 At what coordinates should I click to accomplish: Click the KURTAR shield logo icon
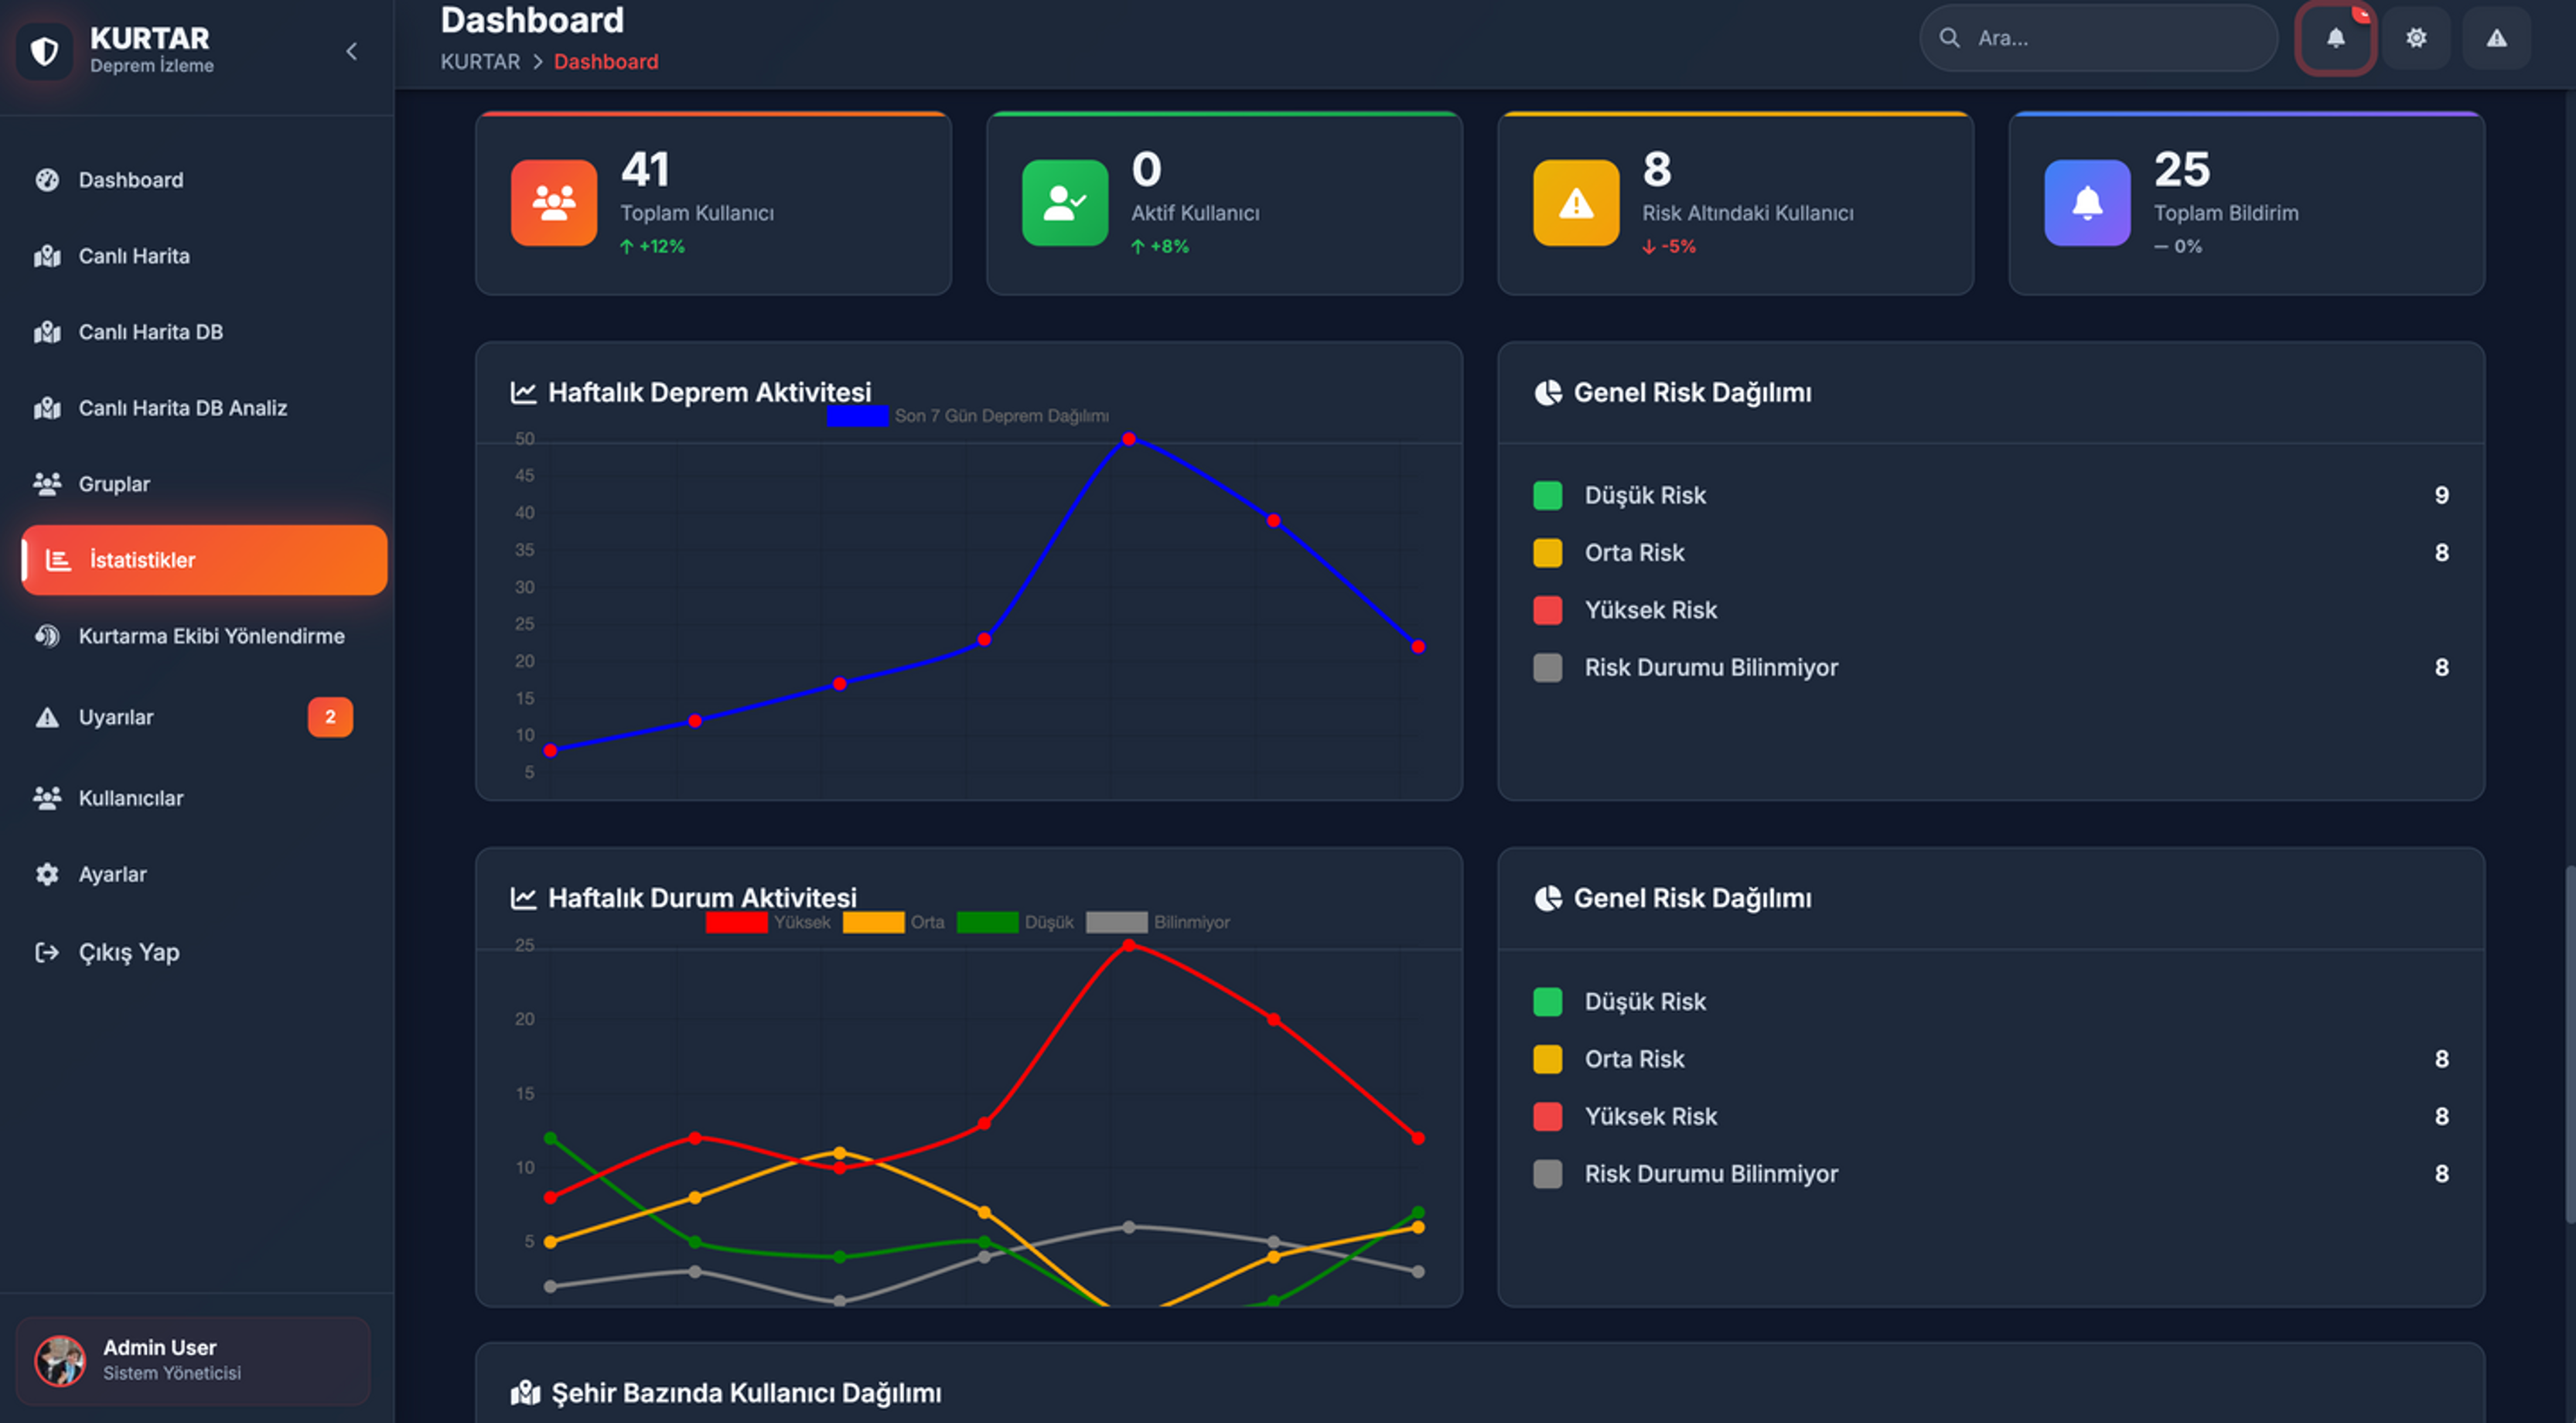pyautogui.click(x=44, y=51)
